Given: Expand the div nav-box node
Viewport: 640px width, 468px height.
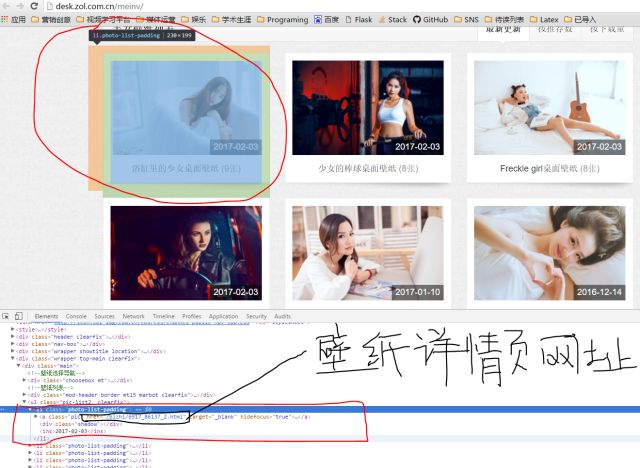Looking at the screenshot, I should 13,344.
